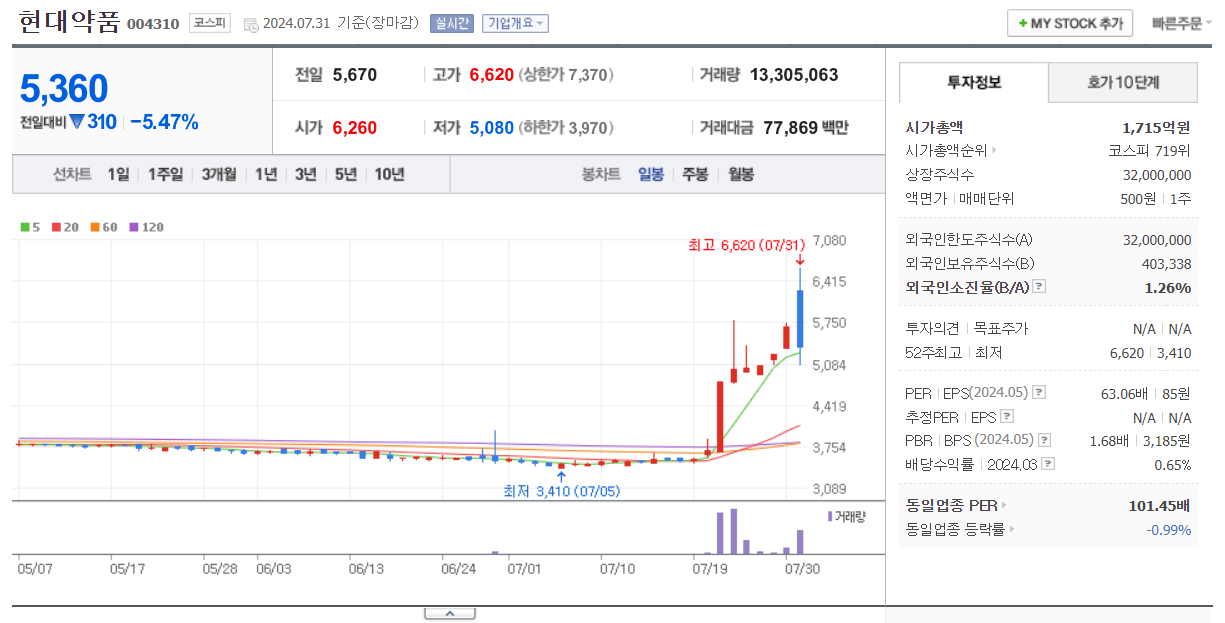Click the 최저 3,410 (07/05) chart marker
The height and width of the screenshot is (623, 1225).
pos(560,490)
